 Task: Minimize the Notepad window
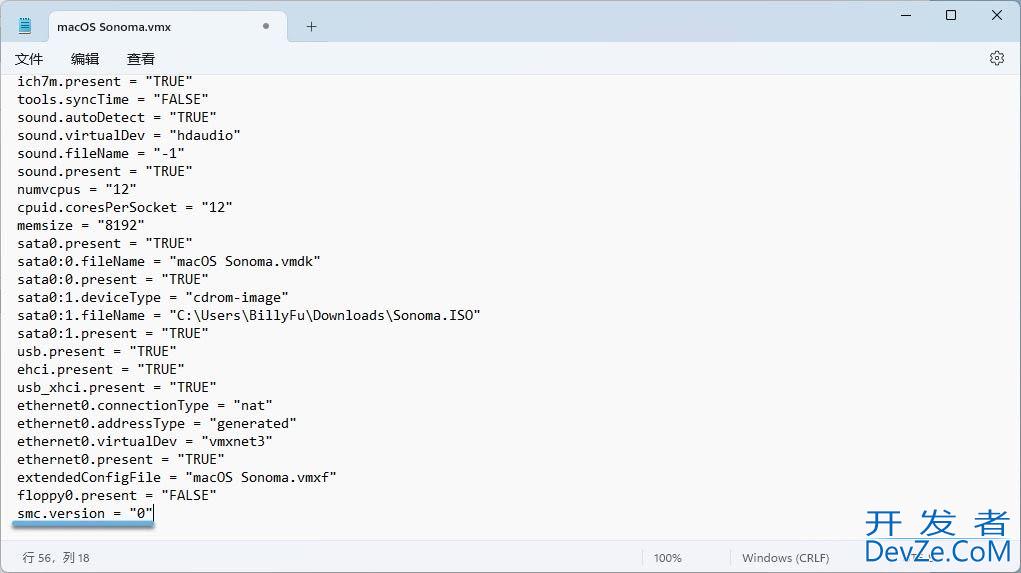pyautogui.click(x=906, y=15)
